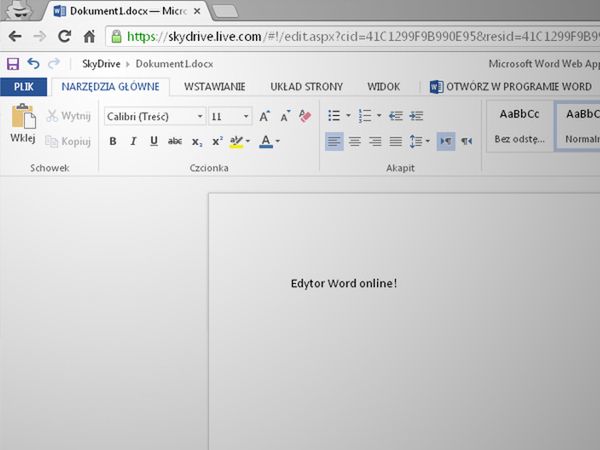Click the Save icon in quick access bar
The height and width of the screenshot is (450, 600).
click(x=13, y=64)
